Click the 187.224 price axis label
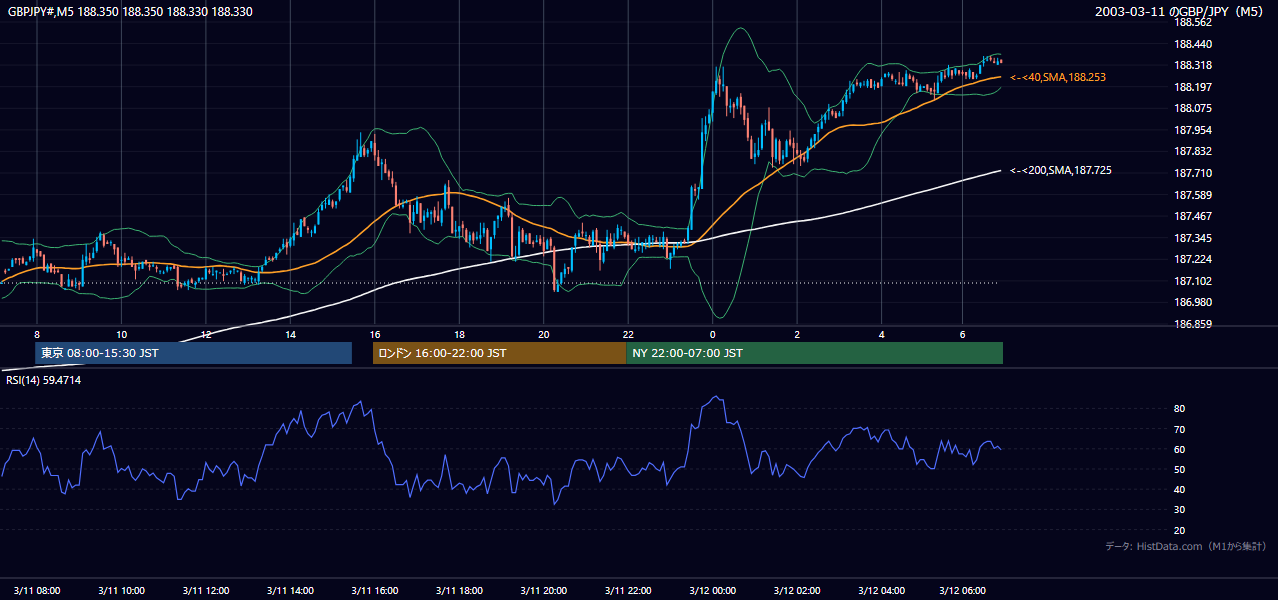The height and width of the screenshot is (600, 1278). [x=1193, y=259]
